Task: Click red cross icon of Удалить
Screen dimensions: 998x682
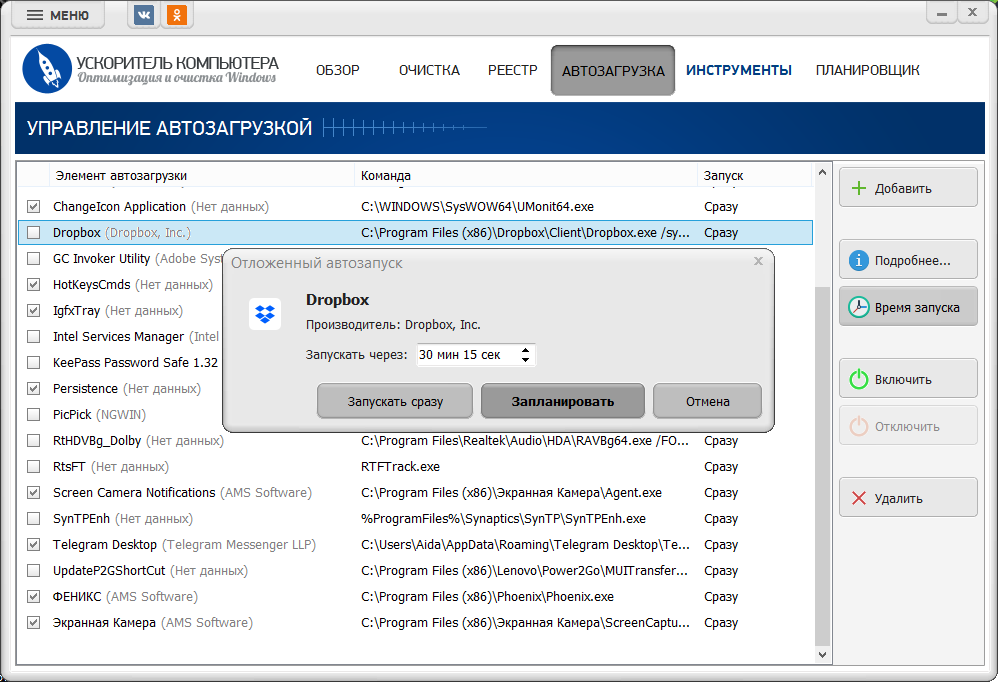Action: [859, 498]
